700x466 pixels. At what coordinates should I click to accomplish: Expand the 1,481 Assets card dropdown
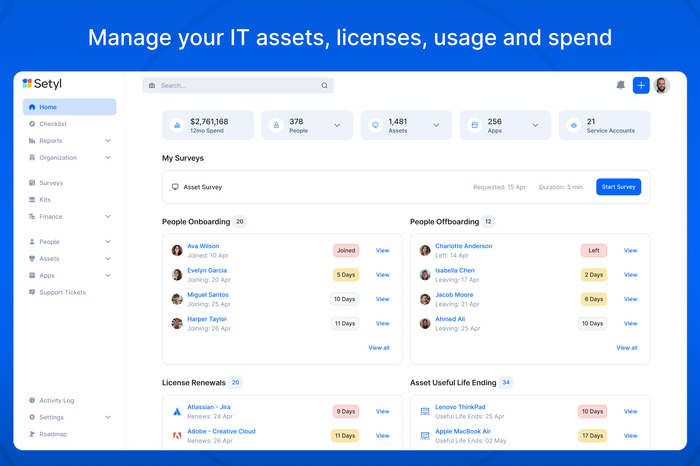click(436, 125)
